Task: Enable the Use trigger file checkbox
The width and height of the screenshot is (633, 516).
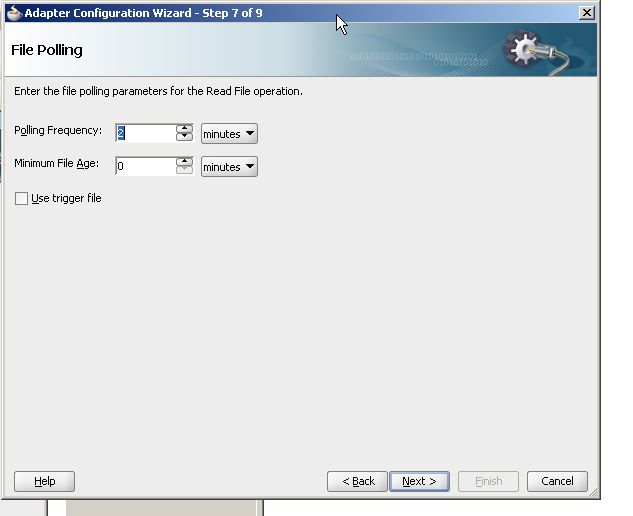Action: [x=21, y=198]
